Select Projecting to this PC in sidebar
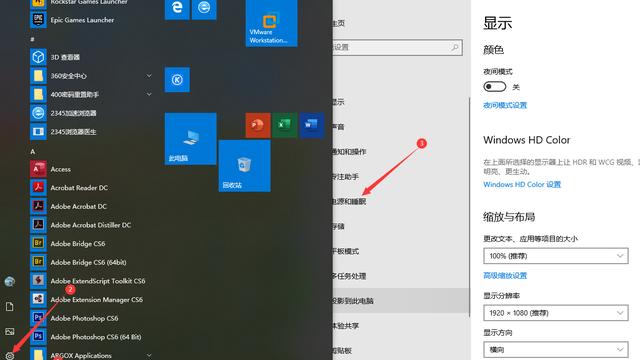 (401, 301)
